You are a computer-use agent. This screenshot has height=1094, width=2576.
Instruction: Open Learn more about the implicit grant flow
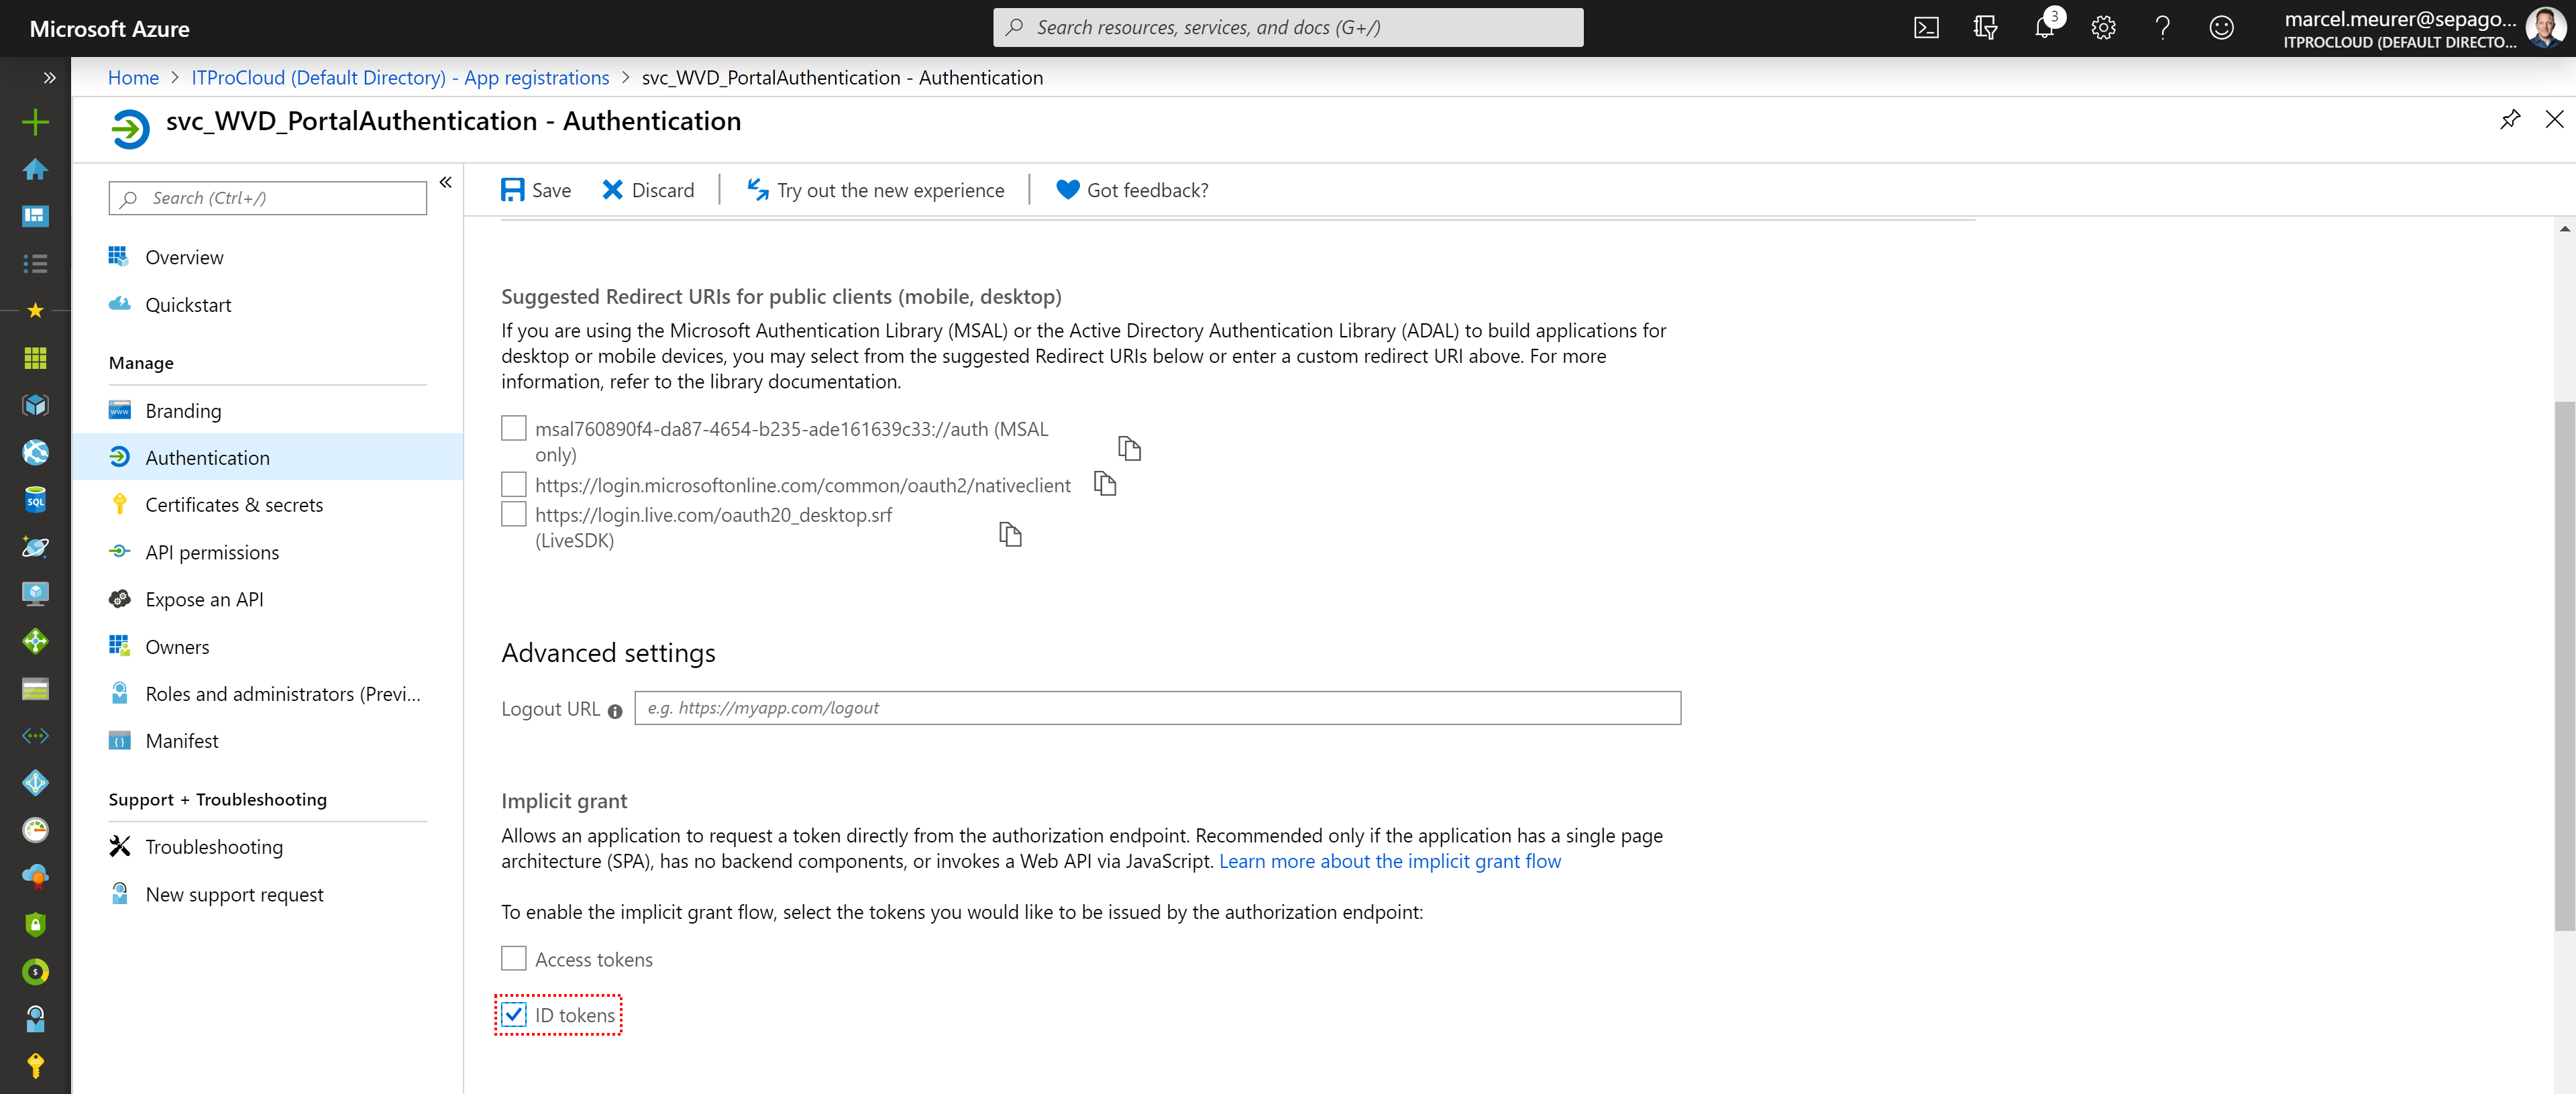pyautogui.click(x=1389, y=861)
